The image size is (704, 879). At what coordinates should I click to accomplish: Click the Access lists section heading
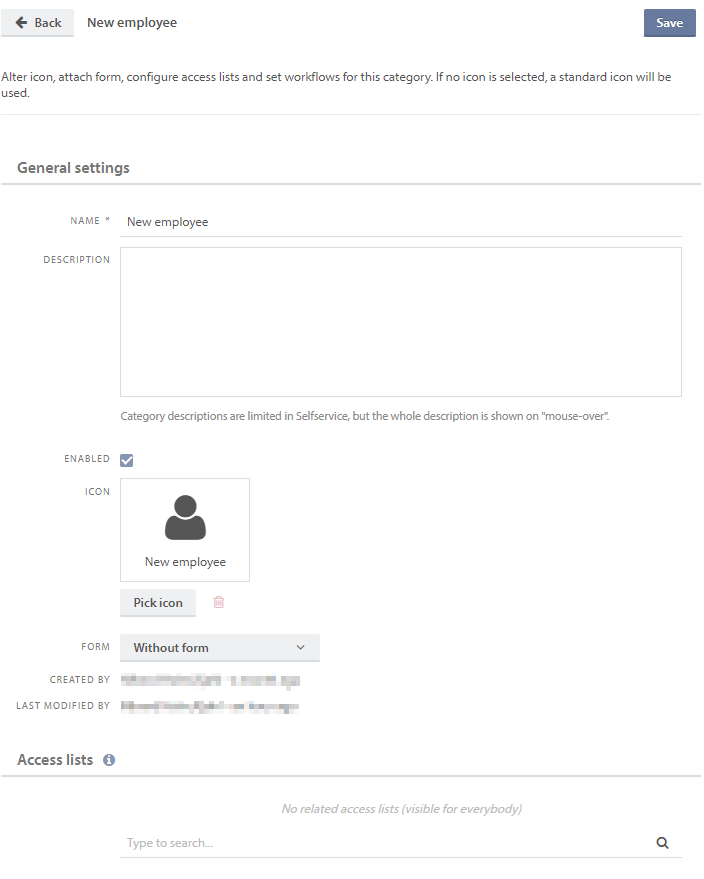[55, 760]
